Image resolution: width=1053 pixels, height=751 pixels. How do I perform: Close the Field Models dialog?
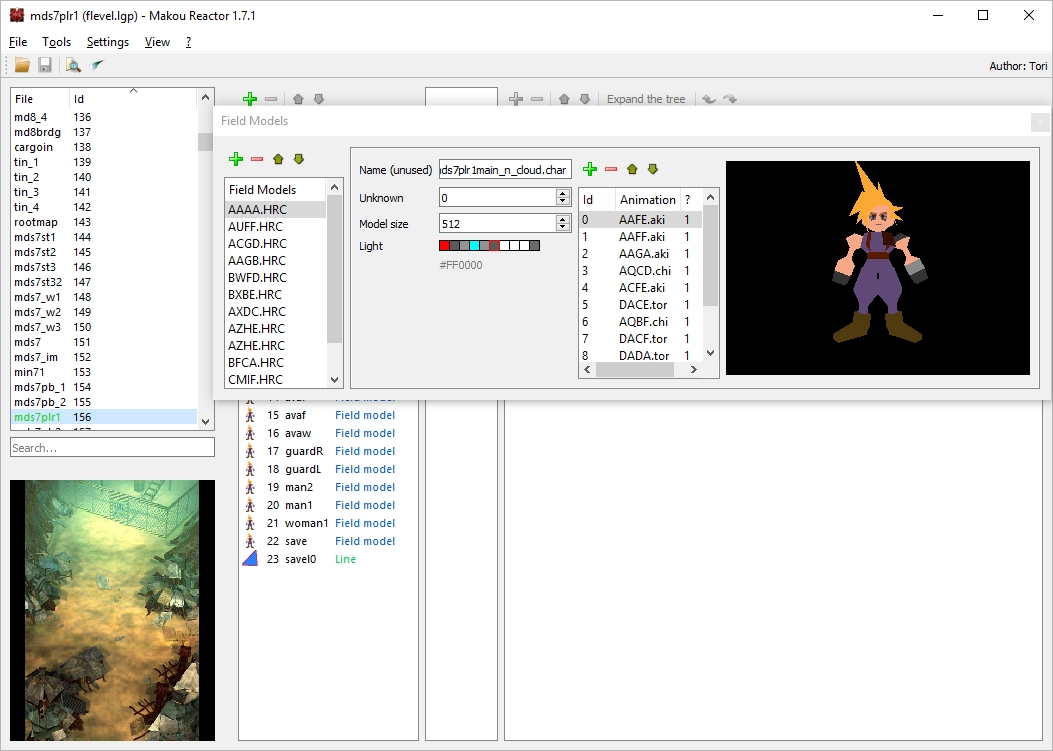[1040, 122]
